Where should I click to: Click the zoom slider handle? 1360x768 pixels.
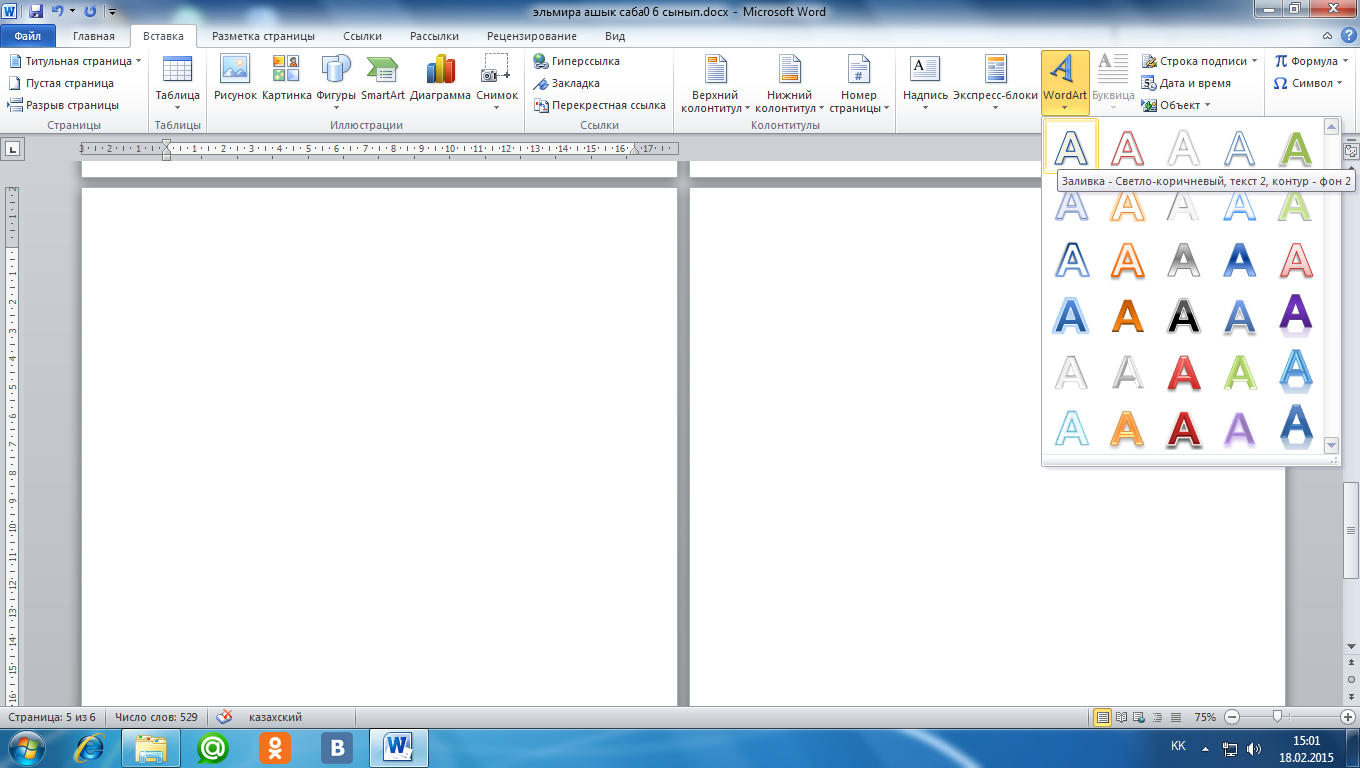click(x=1277, y=717)
